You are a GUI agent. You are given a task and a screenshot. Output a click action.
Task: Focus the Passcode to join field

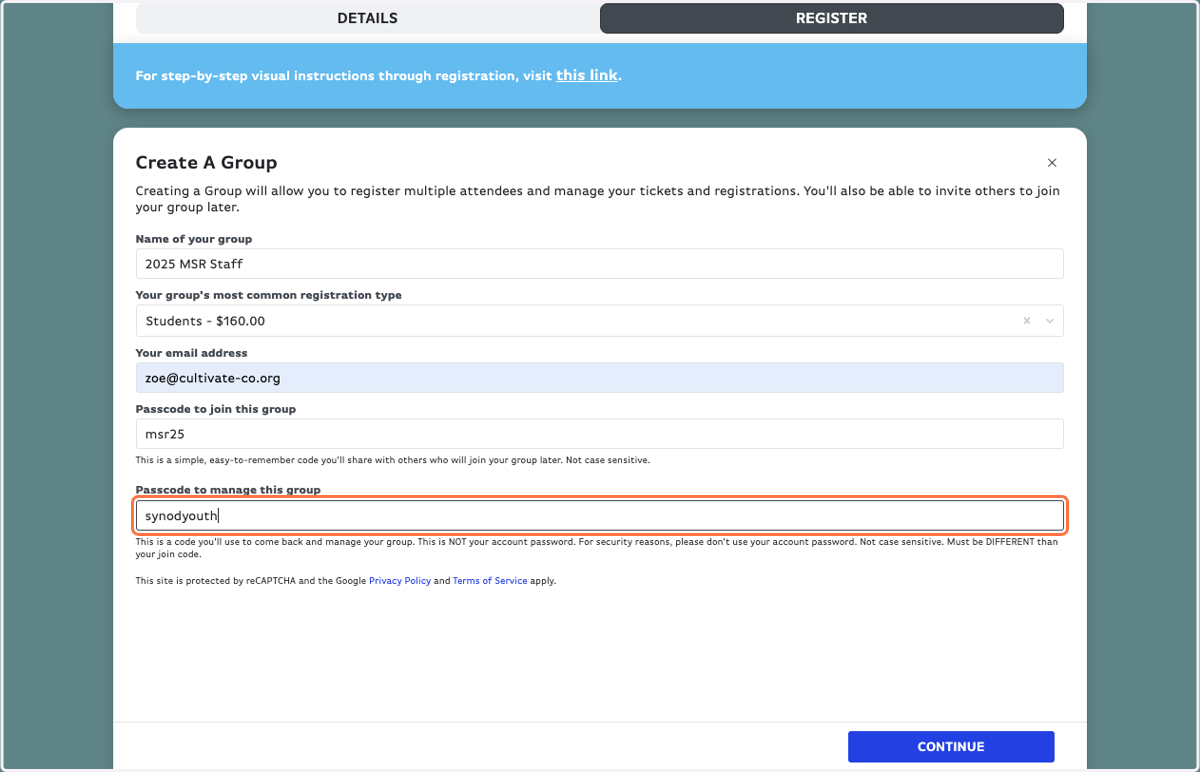599,434
